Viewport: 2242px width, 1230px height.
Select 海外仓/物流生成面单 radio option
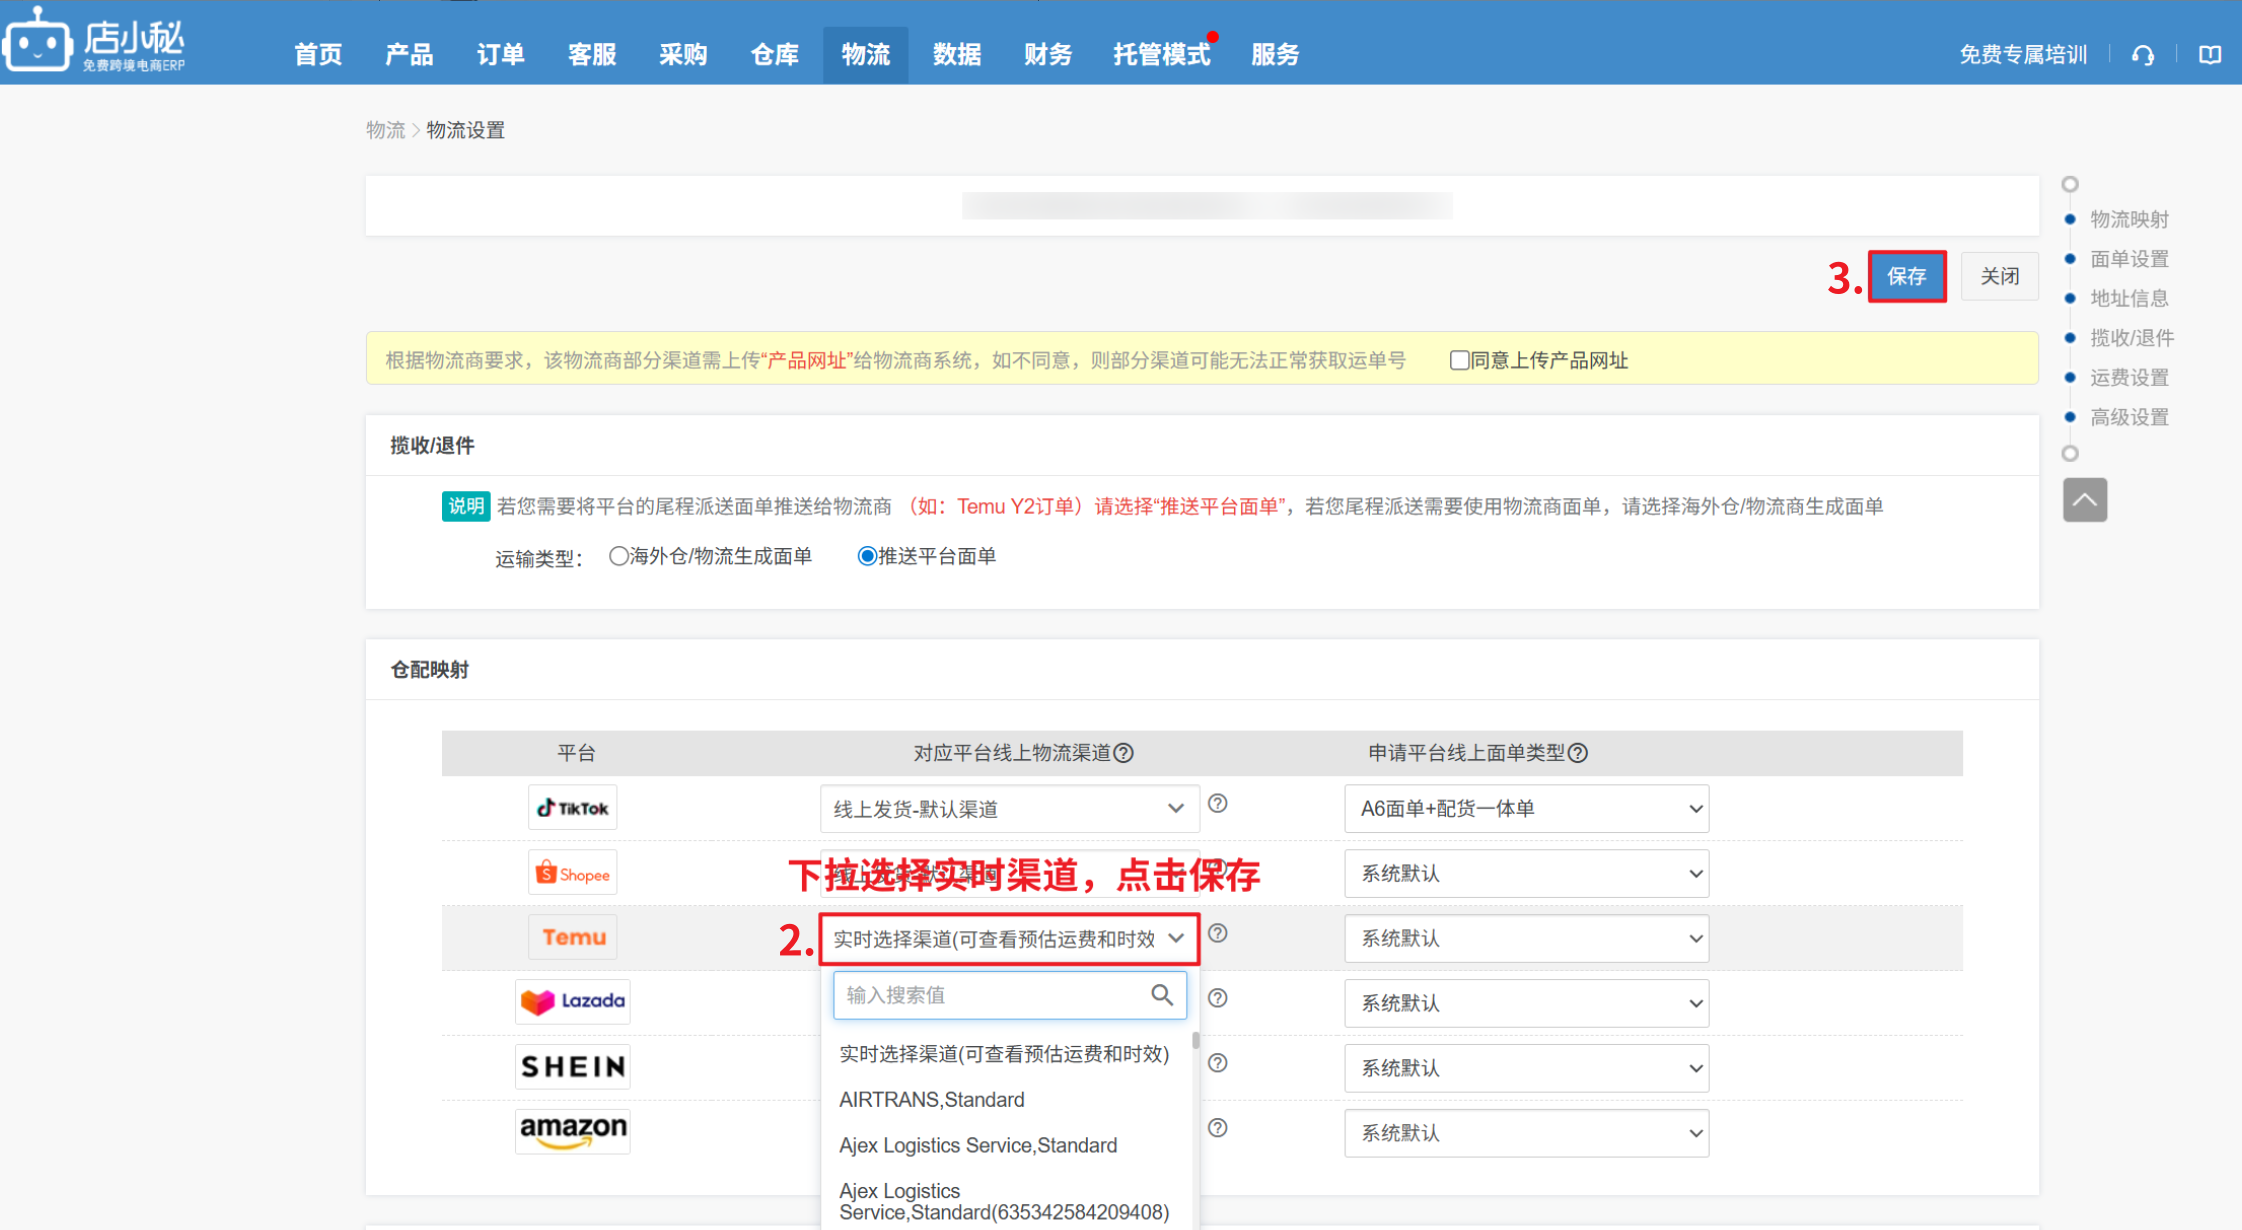pos(619,556)
